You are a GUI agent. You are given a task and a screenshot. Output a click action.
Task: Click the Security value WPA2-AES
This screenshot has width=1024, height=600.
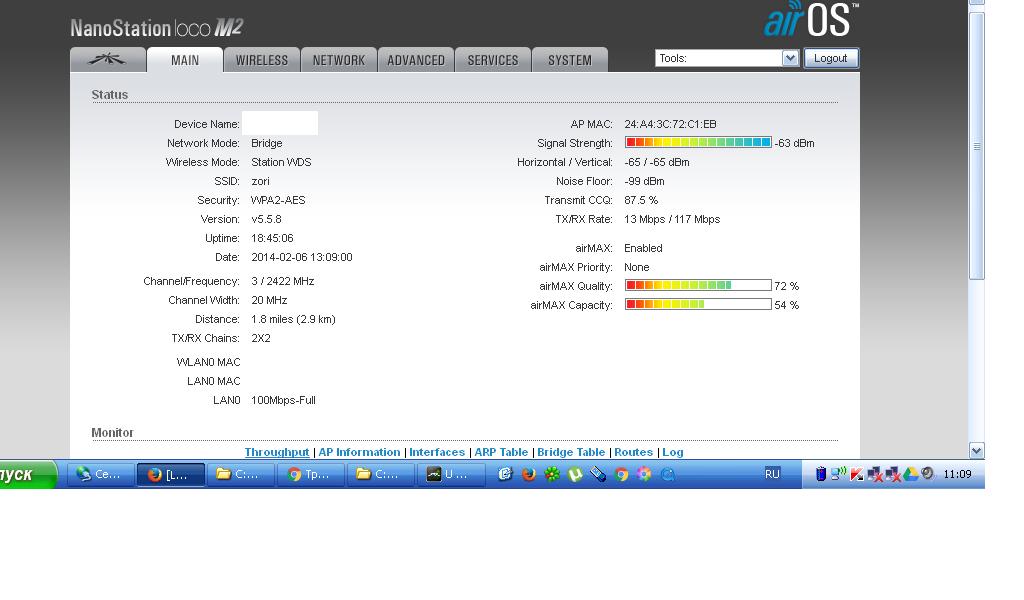pos(278,200)
